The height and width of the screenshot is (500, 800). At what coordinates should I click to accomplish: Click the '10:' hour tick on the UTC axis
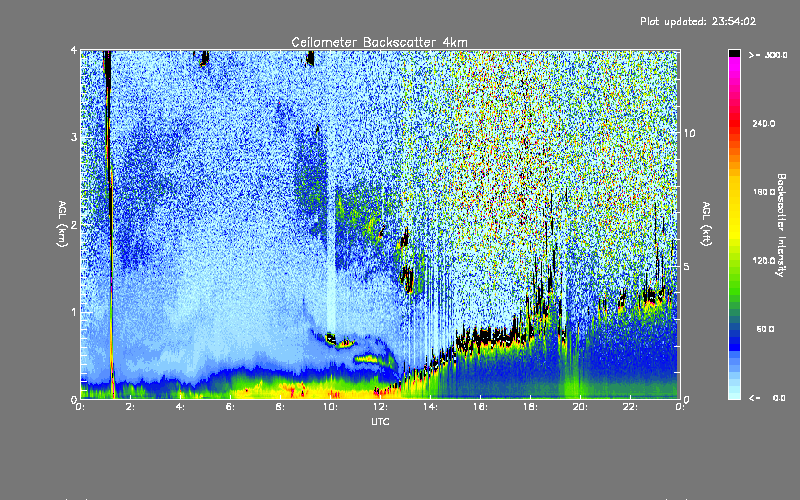(330, 407)
